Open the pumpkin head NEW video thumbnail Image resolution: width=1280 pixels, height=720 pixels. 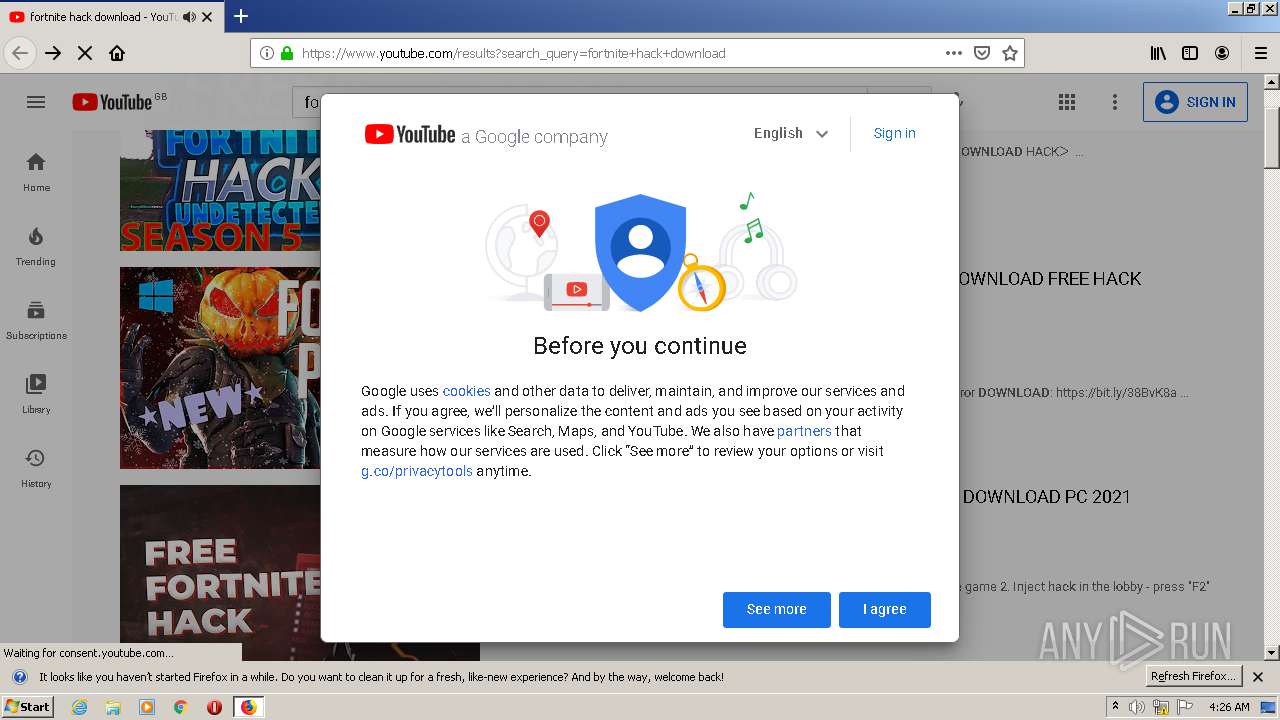coord(220,368)
